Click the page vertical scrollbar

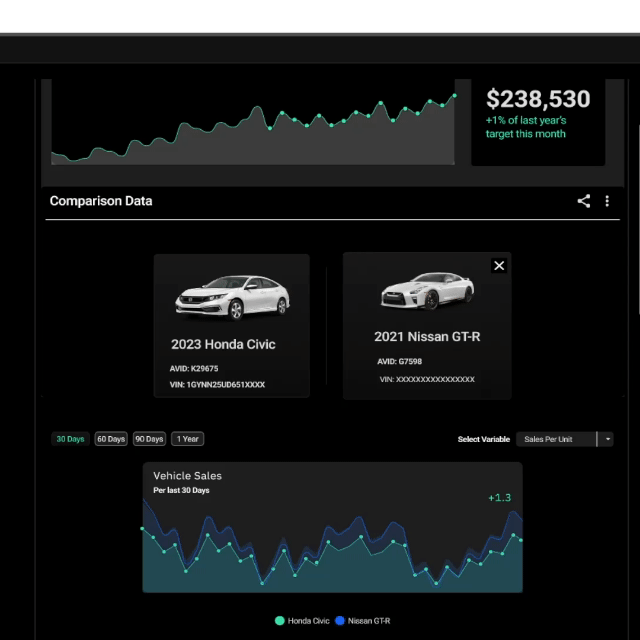[x=638, y=220]
